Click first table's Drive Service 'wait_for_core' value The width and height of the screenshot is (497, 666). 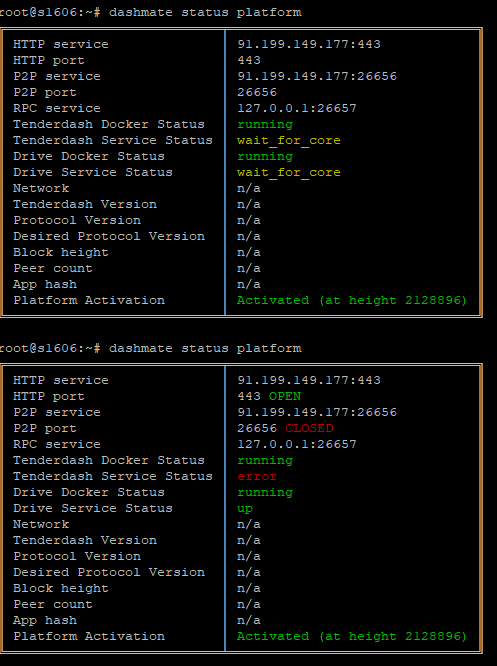(289, 172)
